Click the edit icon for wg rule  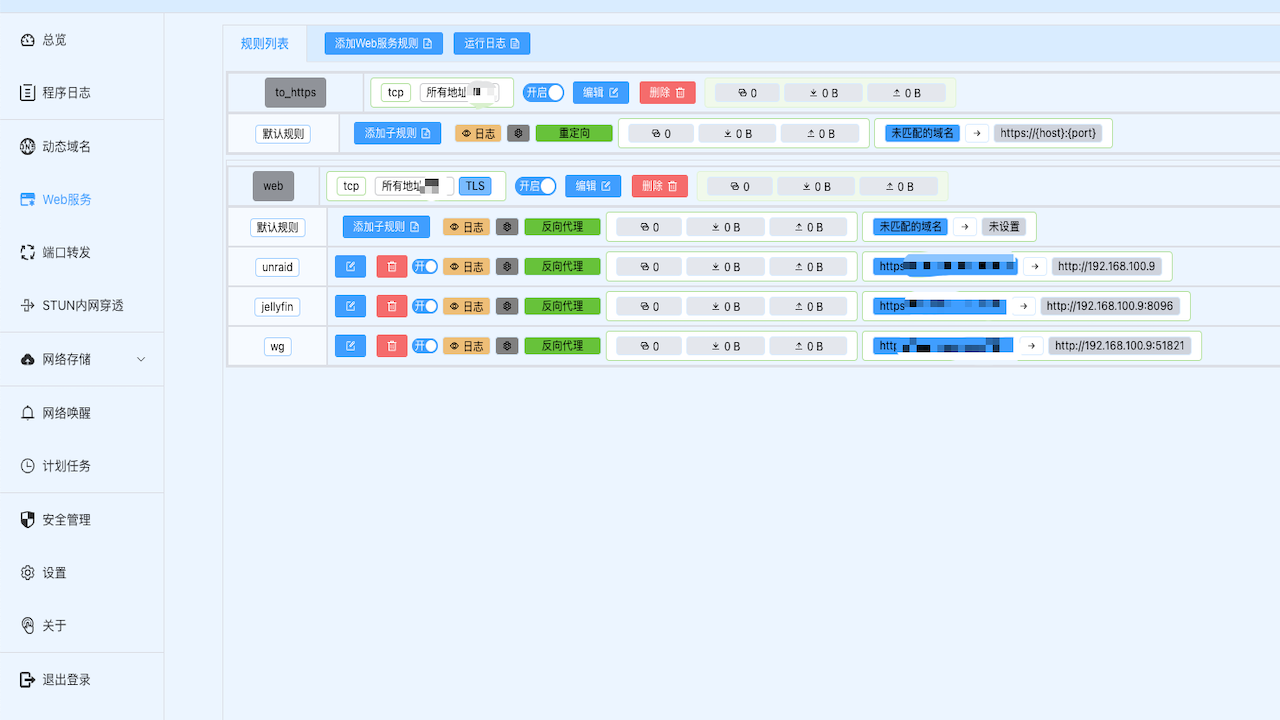pyautogui.click(x=350, y=346)
